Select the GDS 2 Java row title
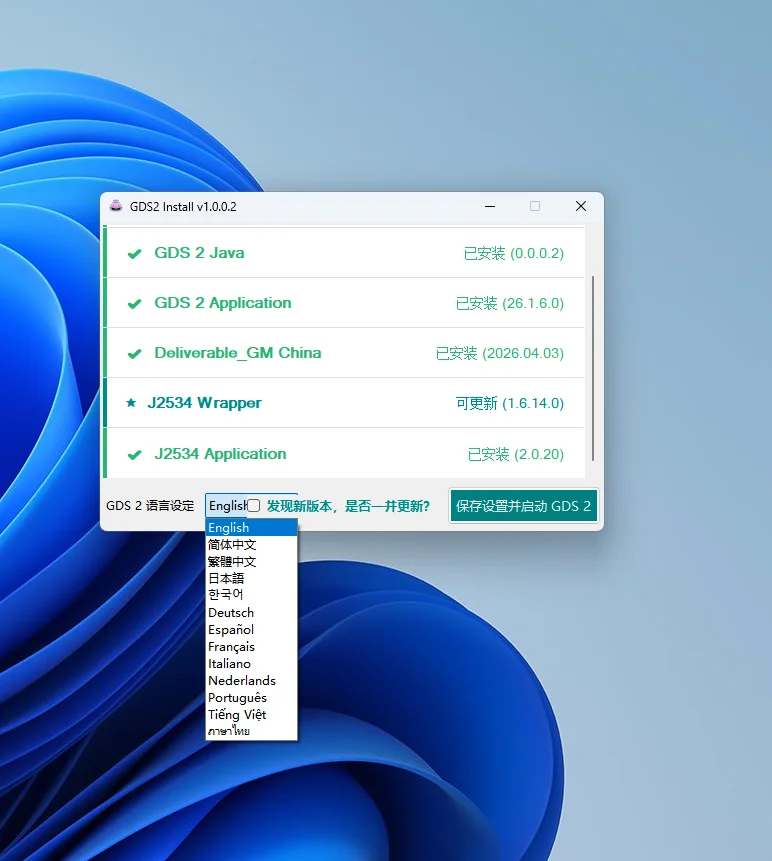Screen dimensions: 772x861 [199, 253]
